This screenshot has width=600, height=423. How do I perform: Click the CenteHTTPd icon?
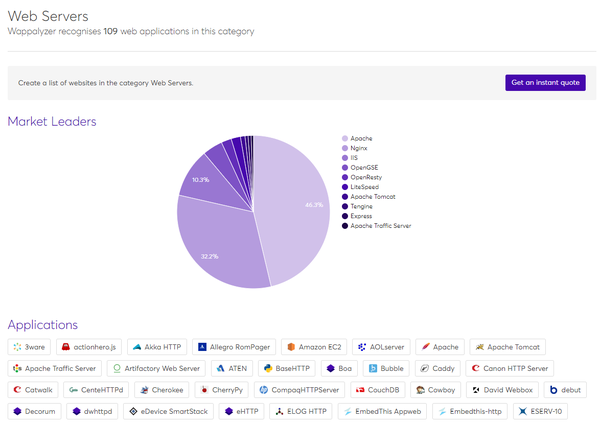(x=73, y=390)
